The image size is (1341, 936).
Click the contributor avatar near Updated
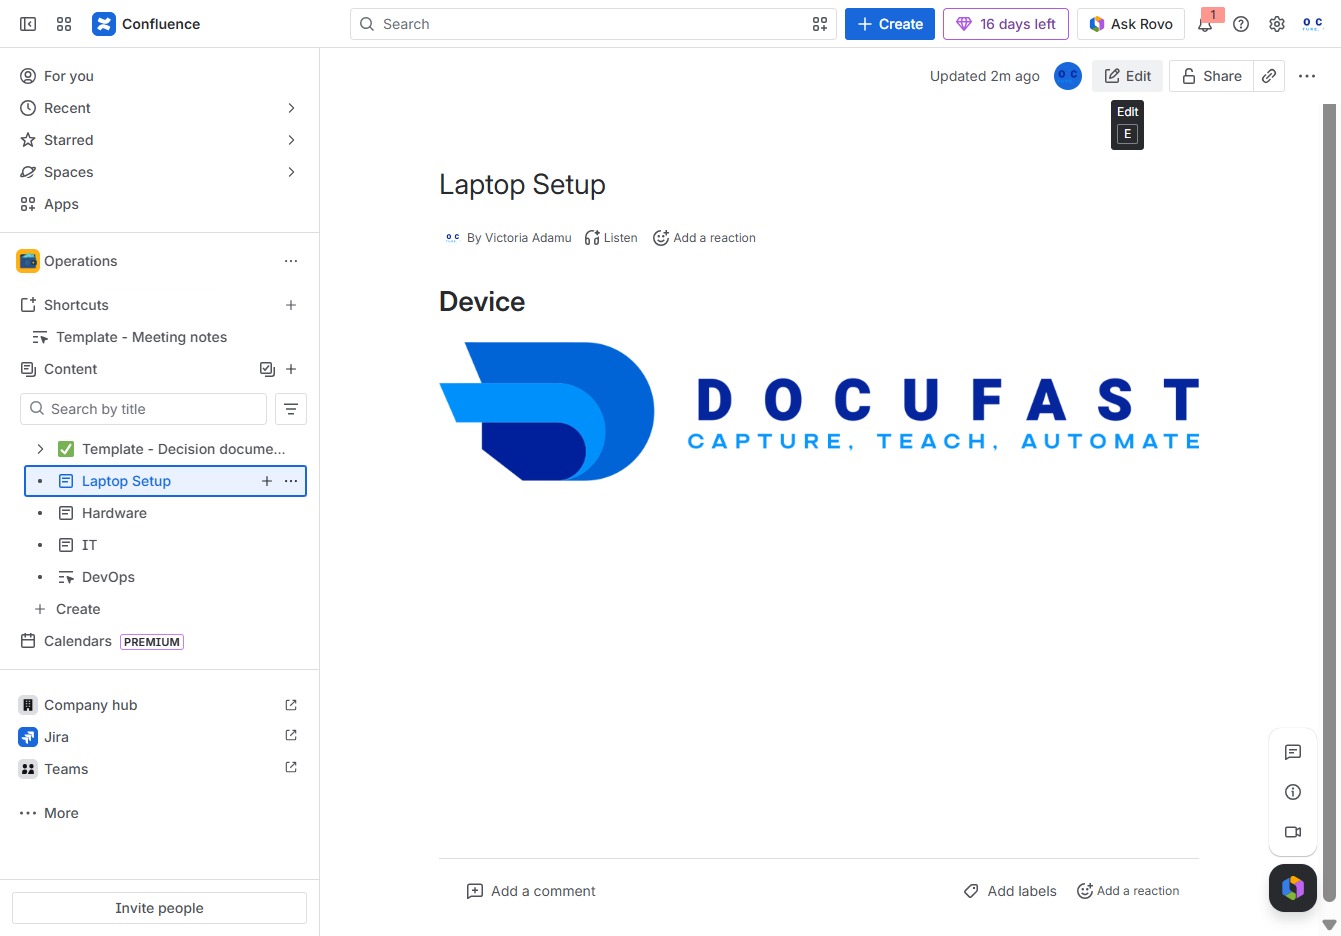tap(1068, 76)
